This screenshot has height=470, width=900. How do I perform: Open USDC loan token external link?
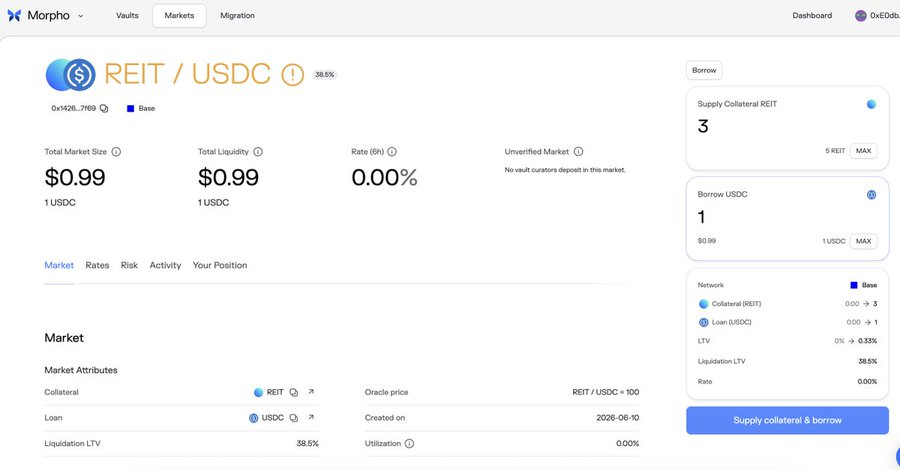click(x=311, y=417)
